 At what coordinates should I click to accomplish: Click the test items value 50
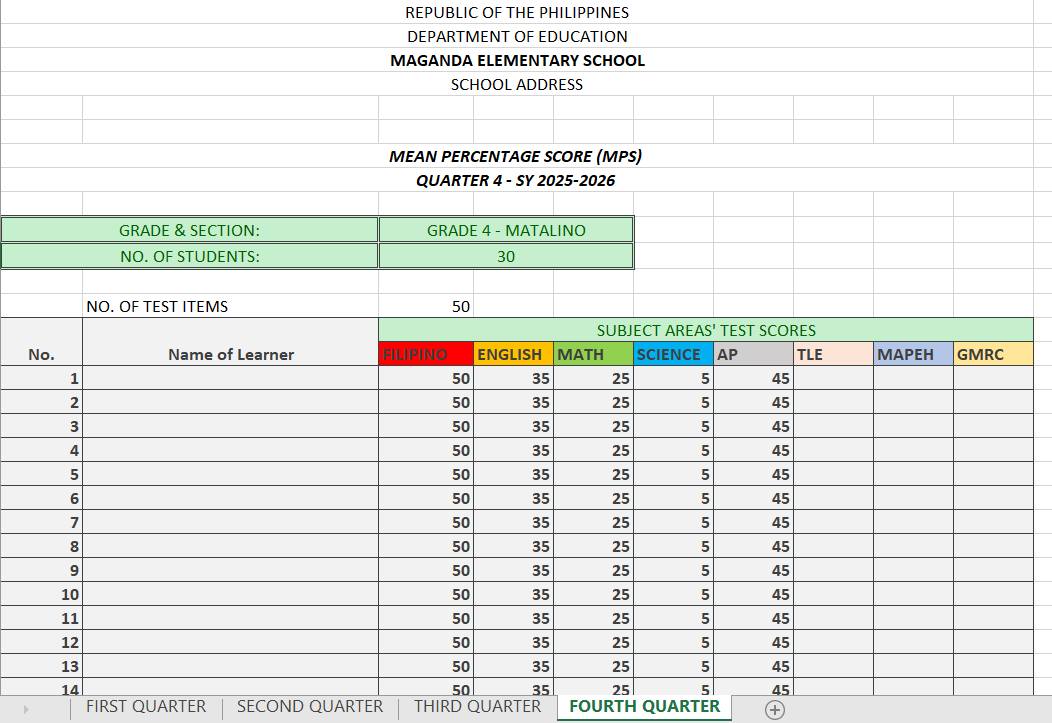[x=426, y=306]
